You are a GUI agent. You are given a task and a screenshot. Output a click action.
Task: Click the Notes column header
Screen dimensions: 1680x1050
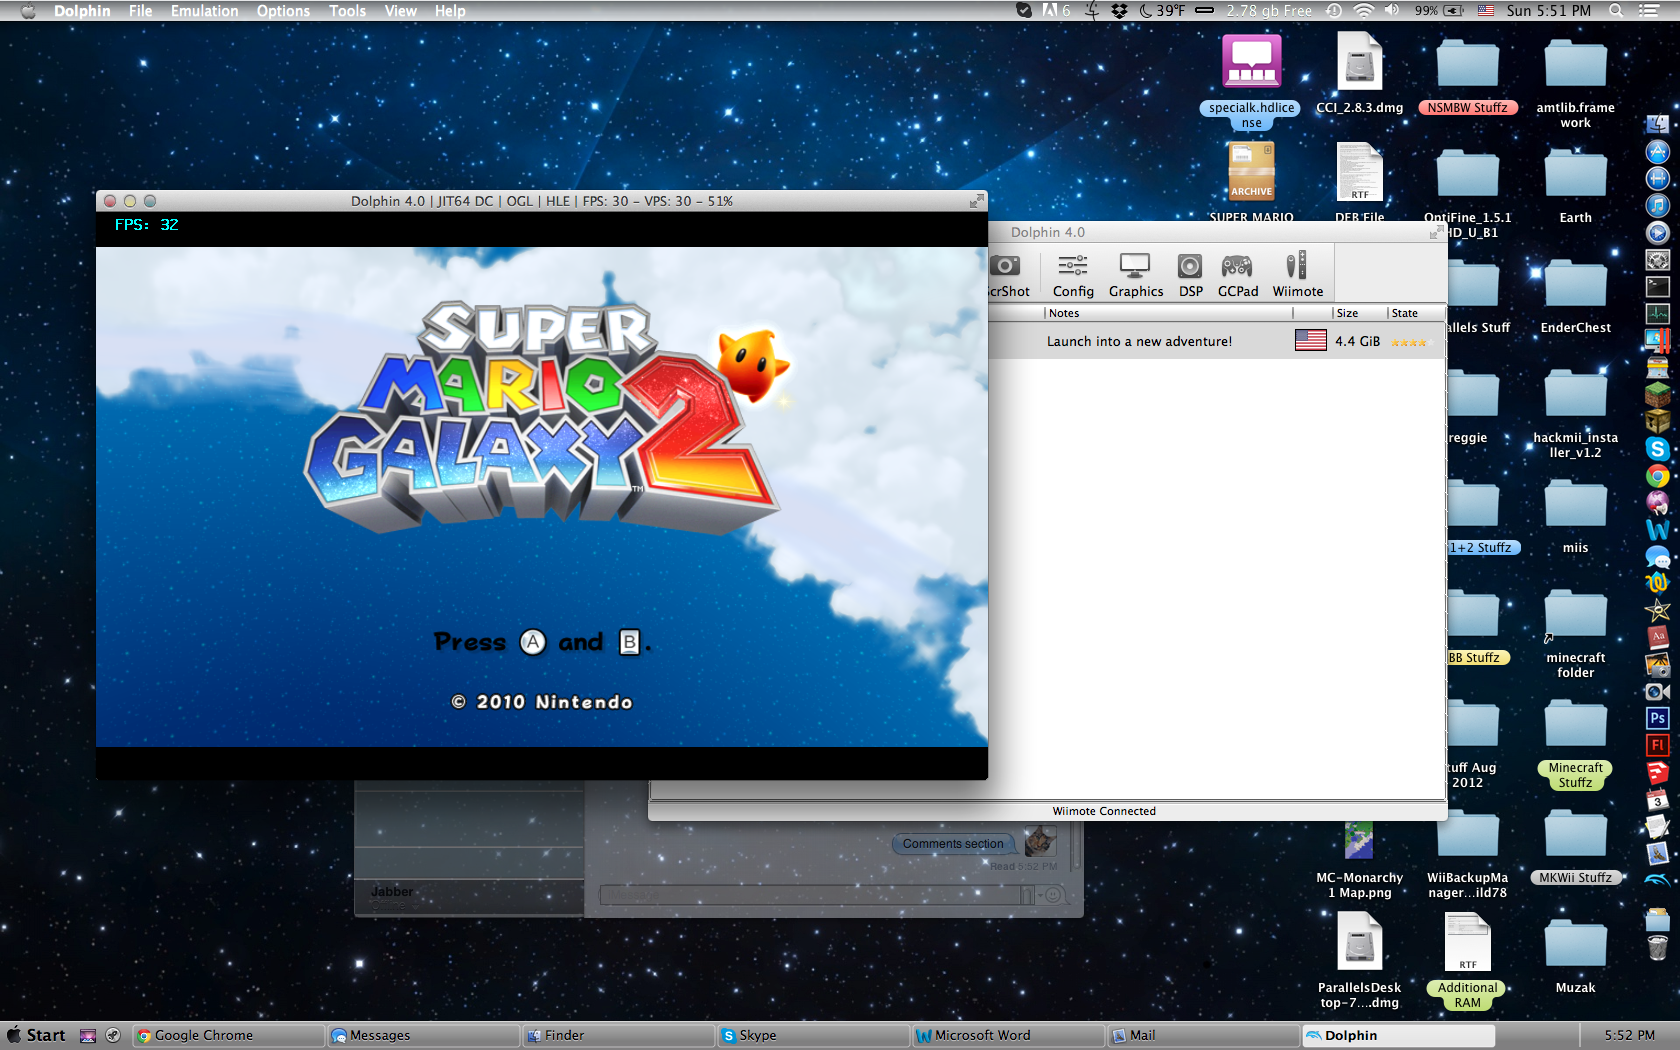[x=1064, y=313]
